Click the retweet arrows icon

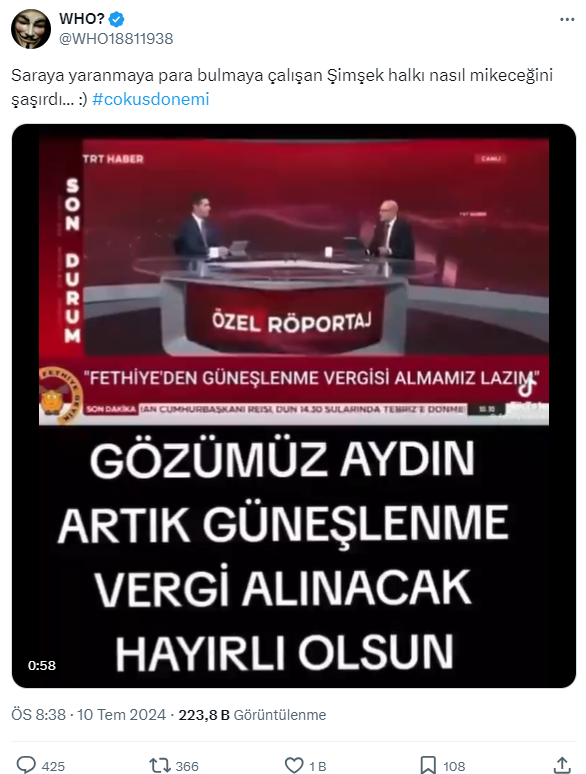160,766
